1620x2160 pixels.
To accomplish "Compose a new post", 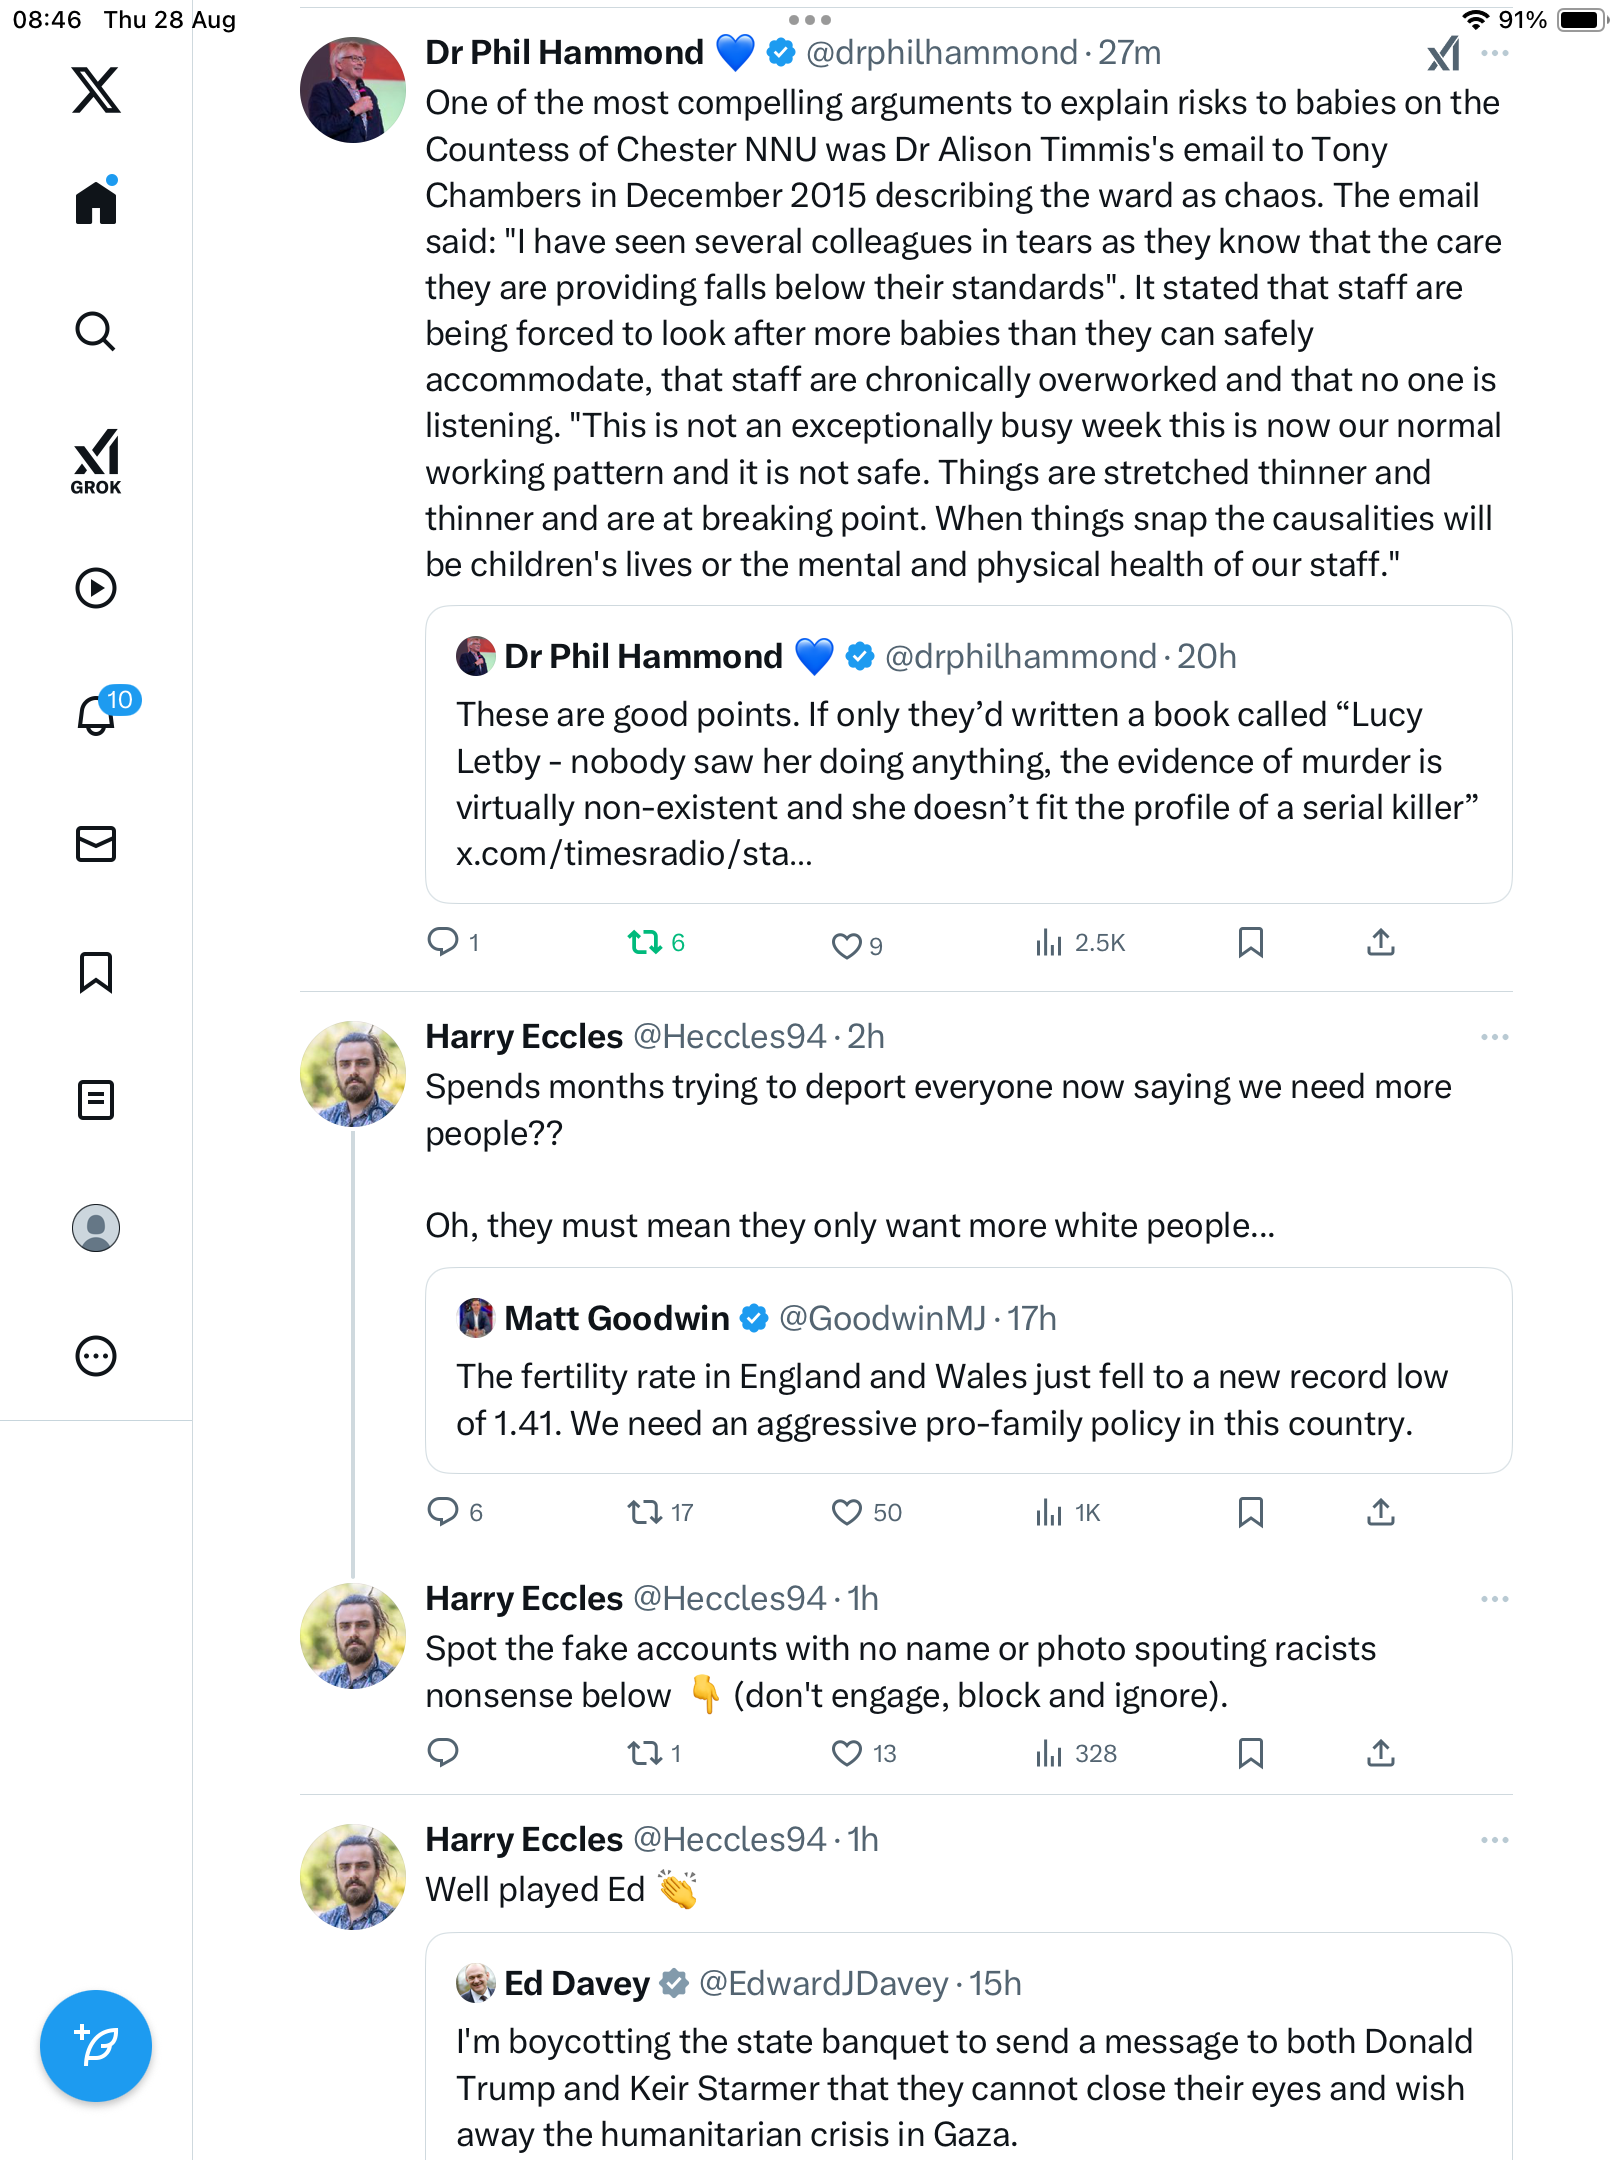I will (x=96, y=2046).
